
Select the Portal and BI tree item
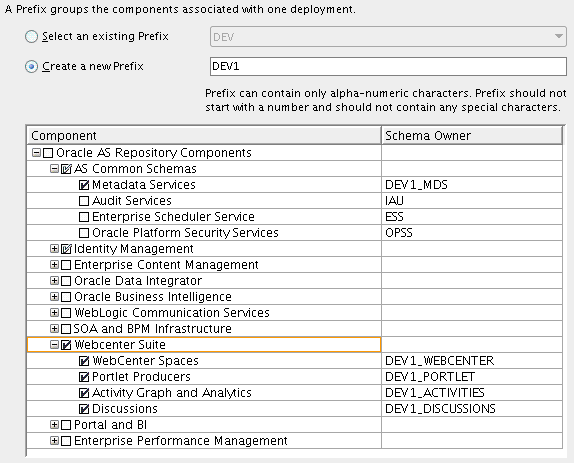pos(110,425)
